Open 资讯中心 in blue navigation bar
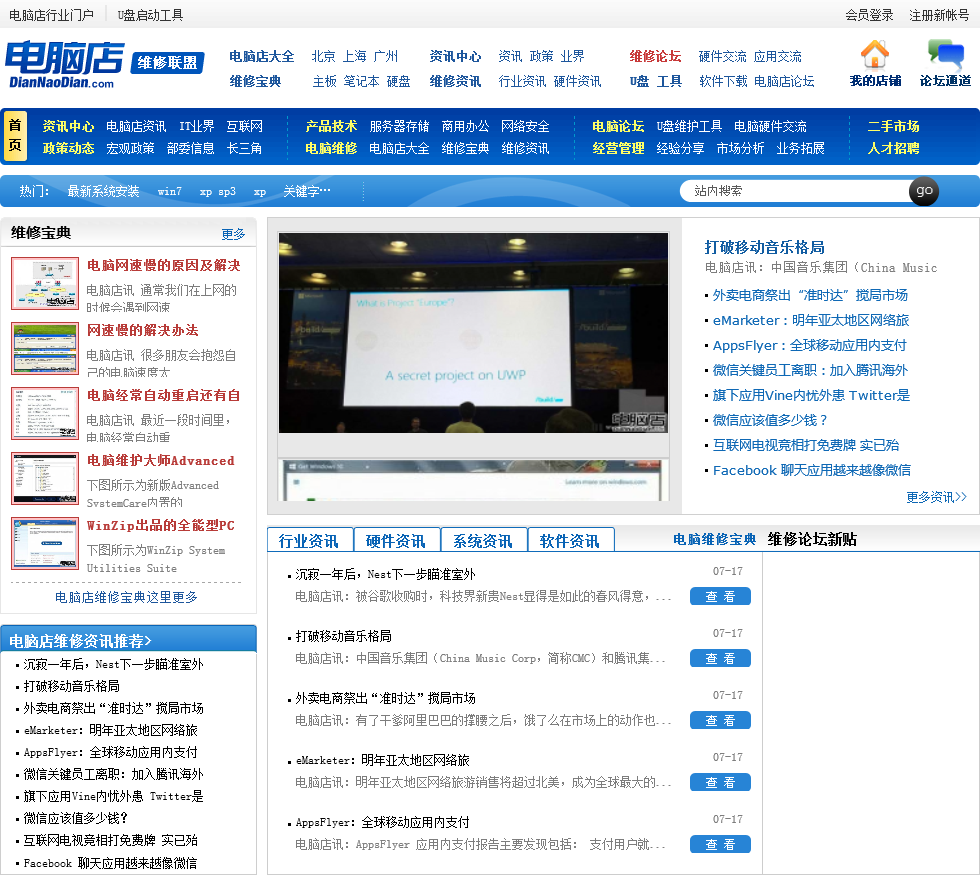 68,126
